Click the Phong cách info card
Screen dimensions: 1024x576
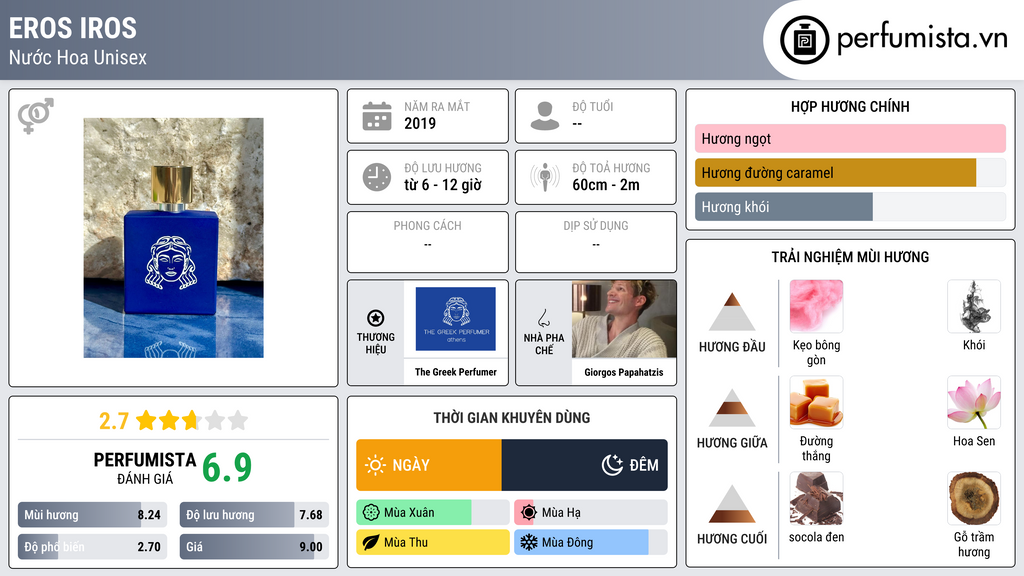click(x=428, y=242)
